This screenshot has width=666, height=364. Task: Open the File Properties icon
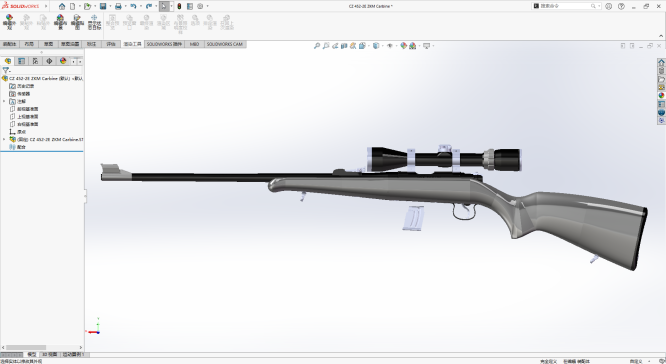190,6
